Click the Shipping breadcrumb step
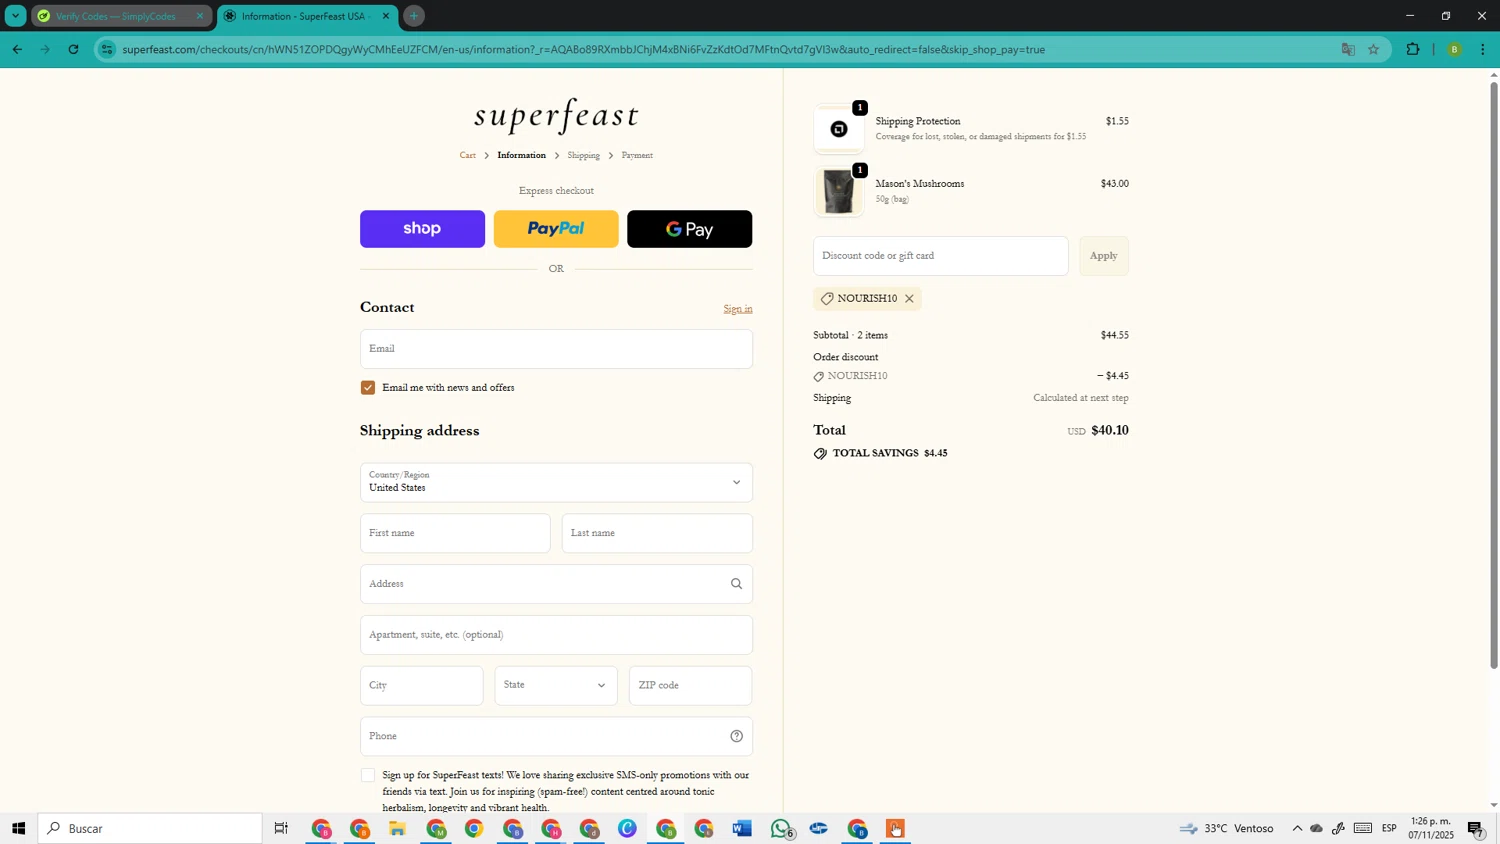 [x=584, y=156]
